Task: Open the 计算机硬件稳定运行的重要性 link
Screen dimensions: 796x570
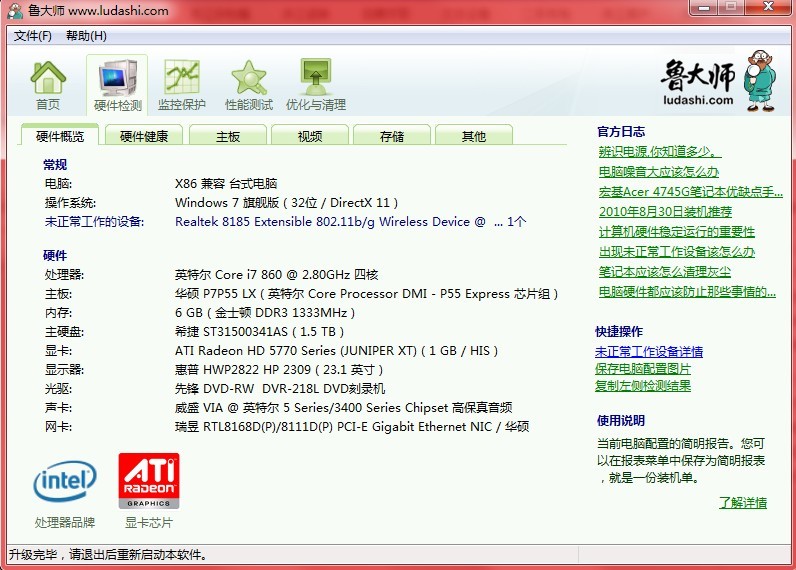Action: click(x=677, y=232)
